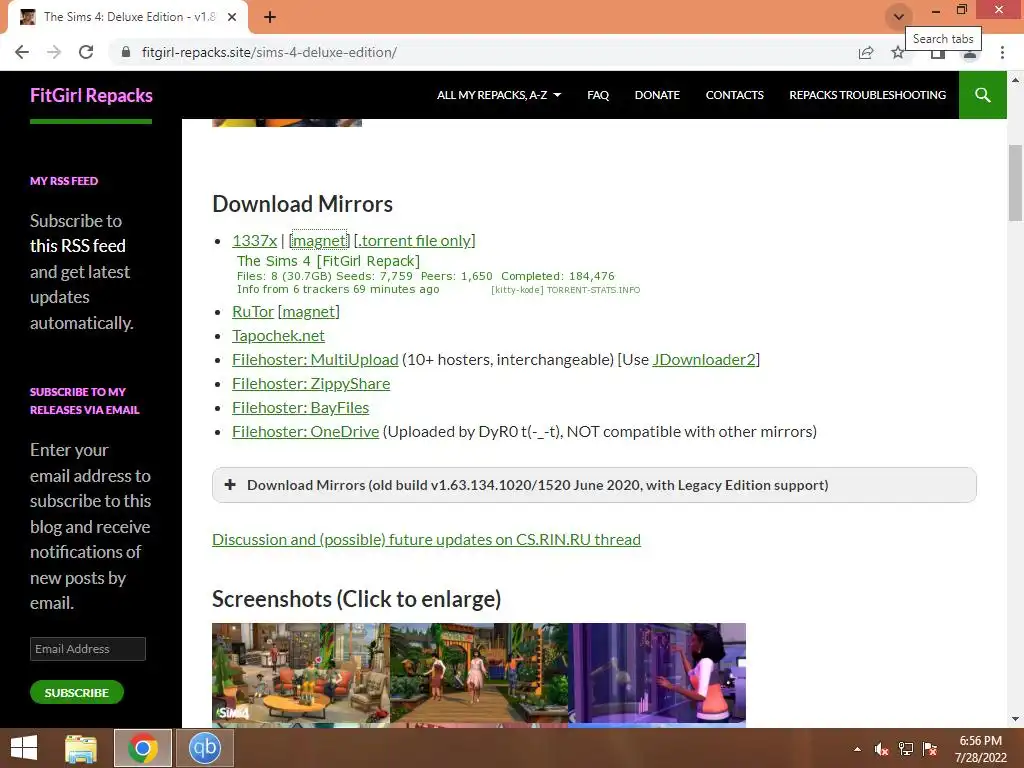Screen dimensions: 1024x768
Task: Click the Email Address input field
Action: click(88, 649)
